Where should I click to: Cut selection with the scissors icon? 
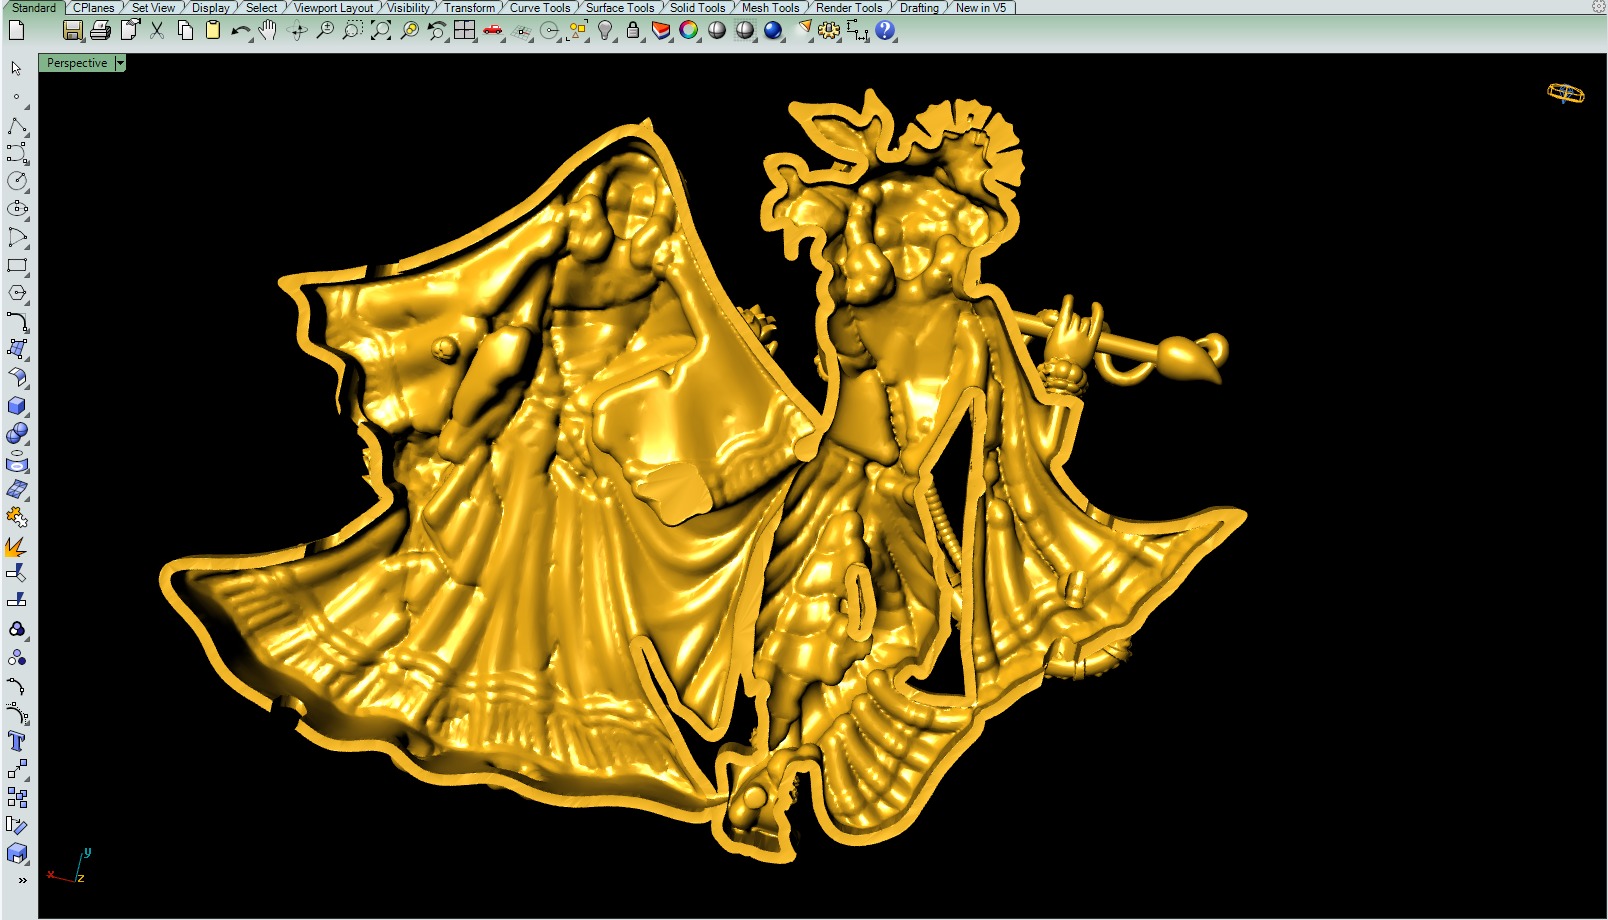[x=157, y=30]
